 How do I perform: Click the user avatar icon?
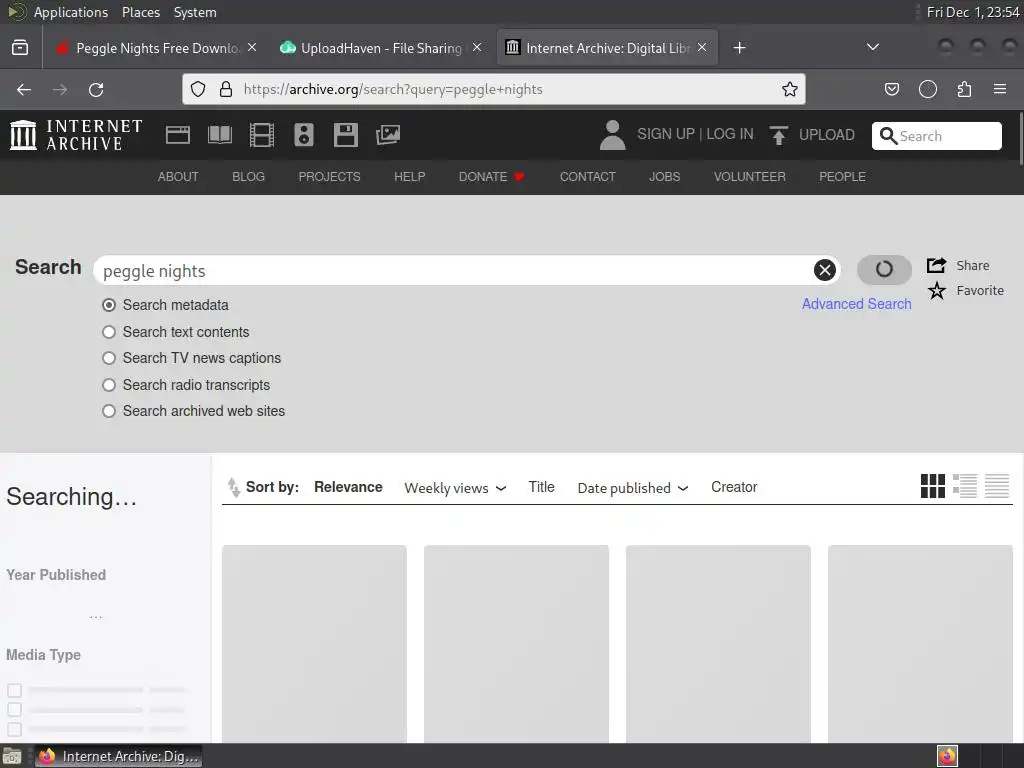tap(613, 135)
